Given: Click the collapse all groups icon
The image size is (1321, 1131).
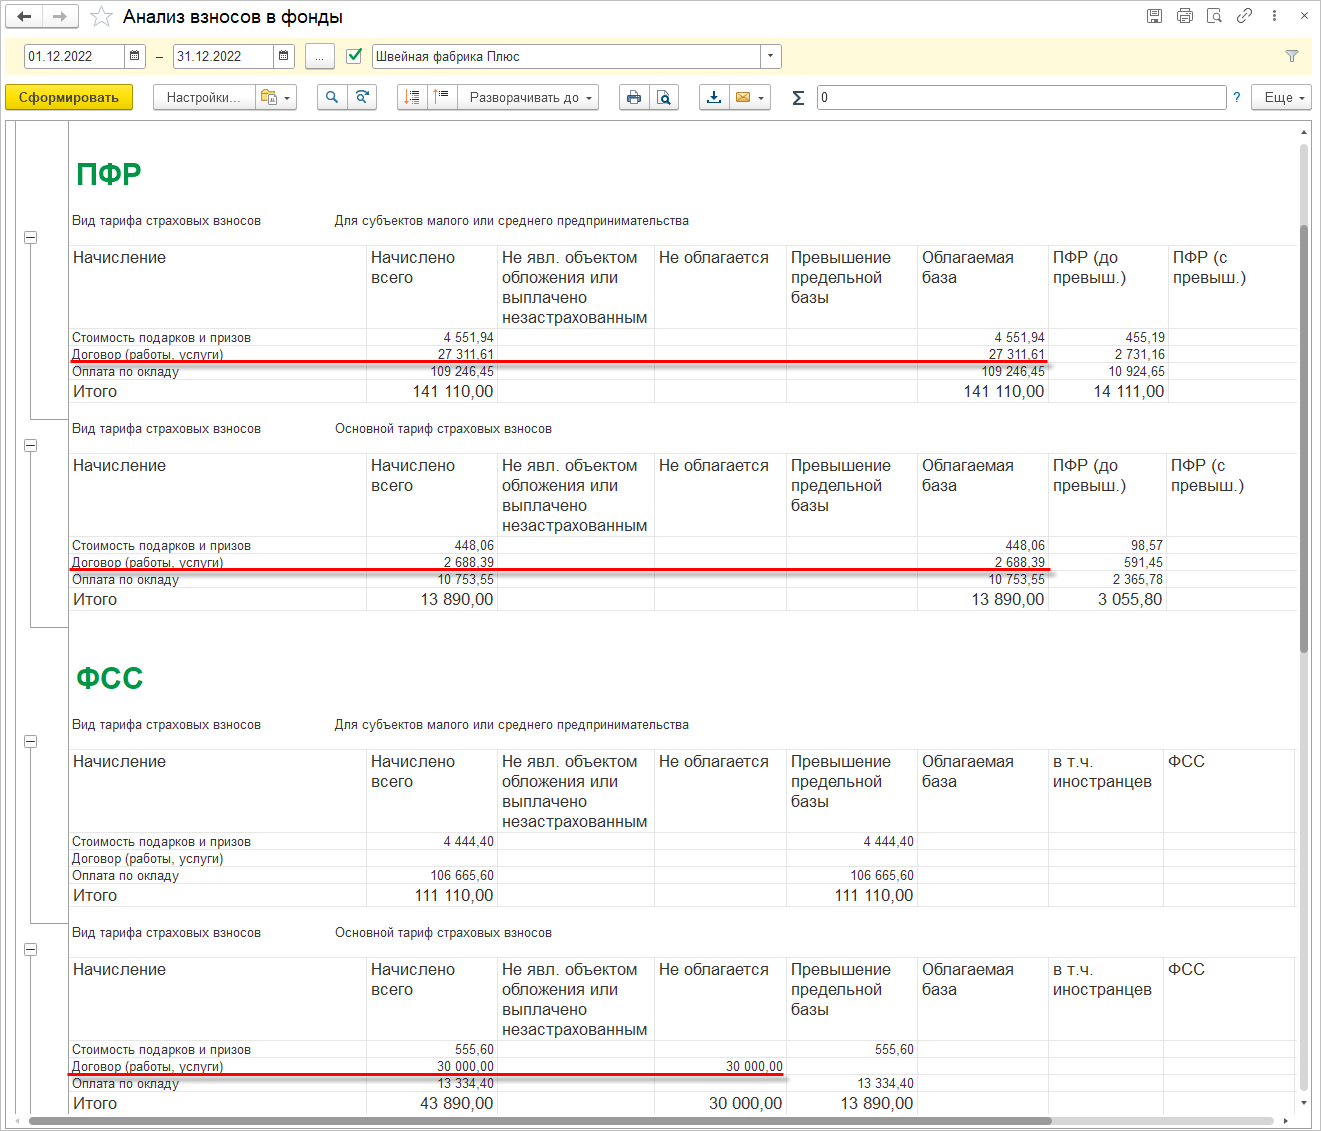Looking at the screenshot, I should (412, 97).
